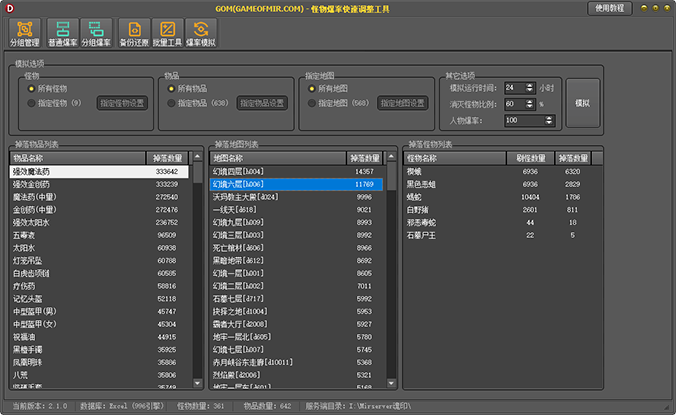The width and height of the screenshot is (676, 415).
Task: Enable the 指定地图 radio option
Action: coord(311,102)
